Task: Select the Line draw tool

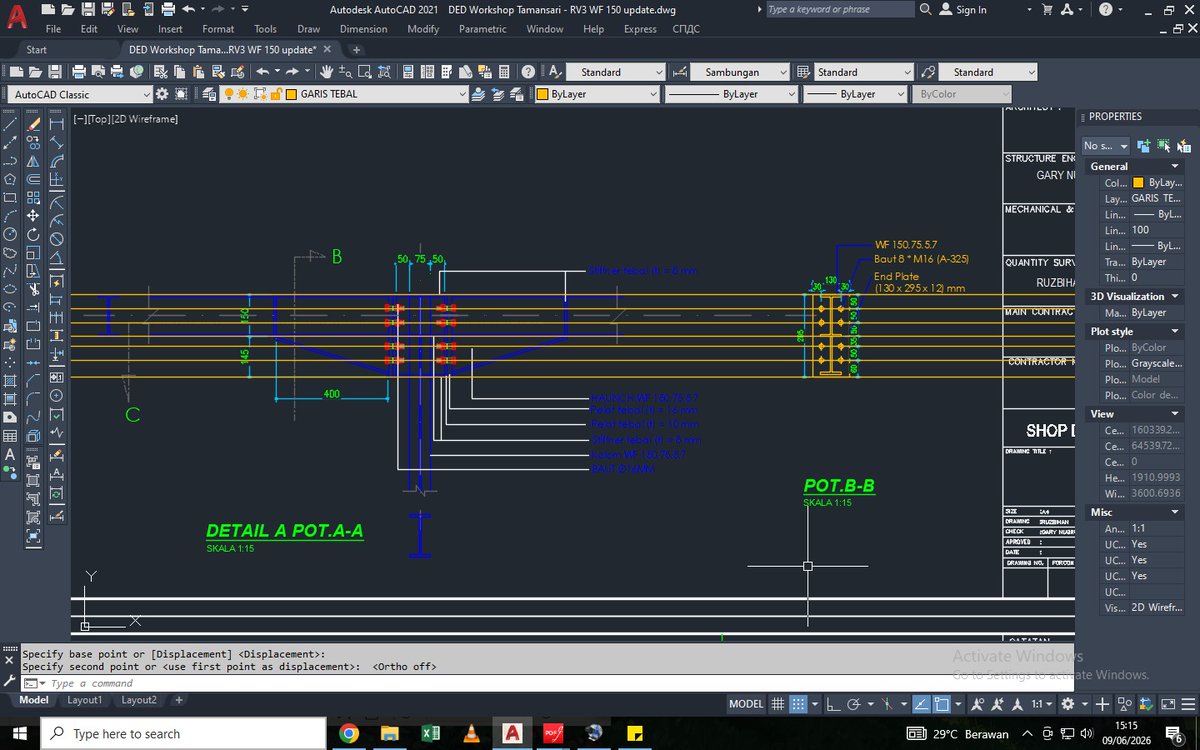Action: coord(10,124)
